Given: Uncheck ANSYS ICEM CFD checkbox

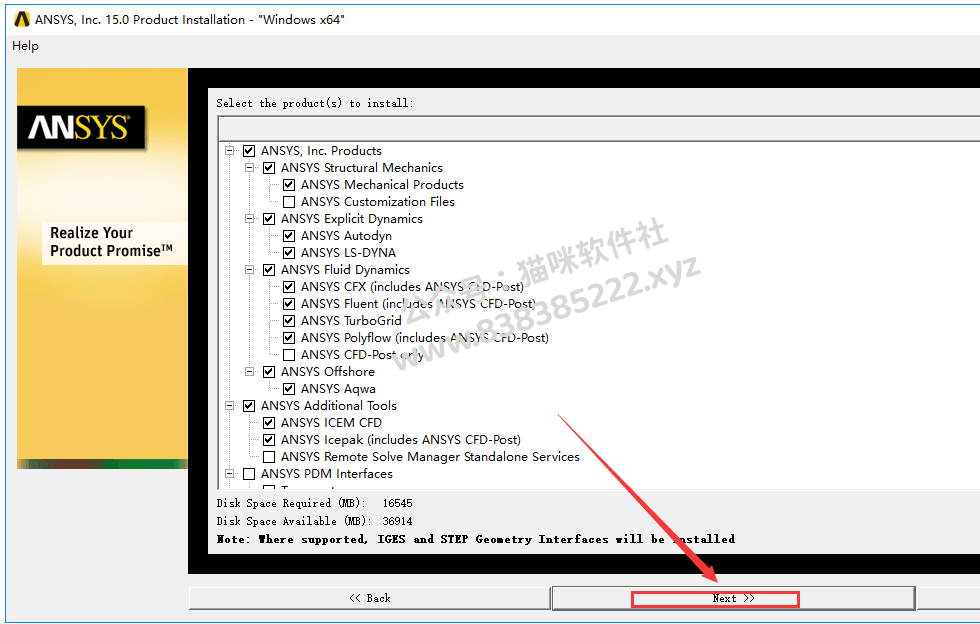Looking at the screenshot, I should pyautogui.click(x=269, y=423).
